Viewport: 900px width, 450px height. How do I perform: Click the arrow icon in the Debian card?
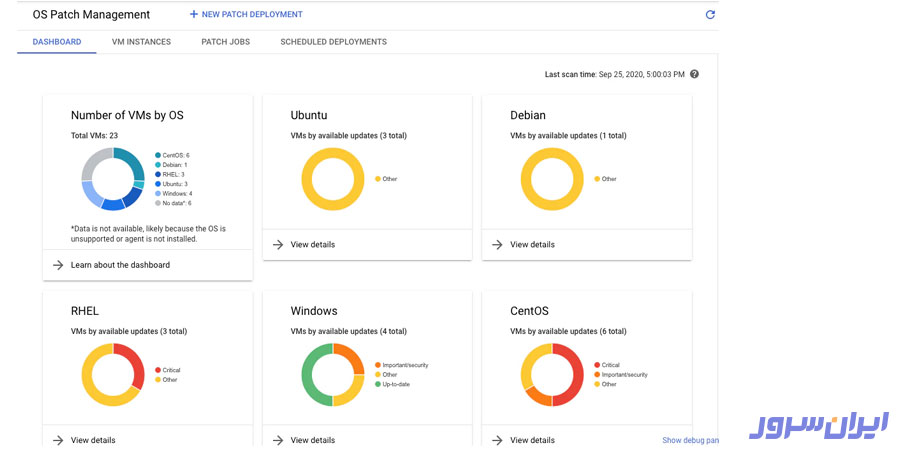coord(498,245)
